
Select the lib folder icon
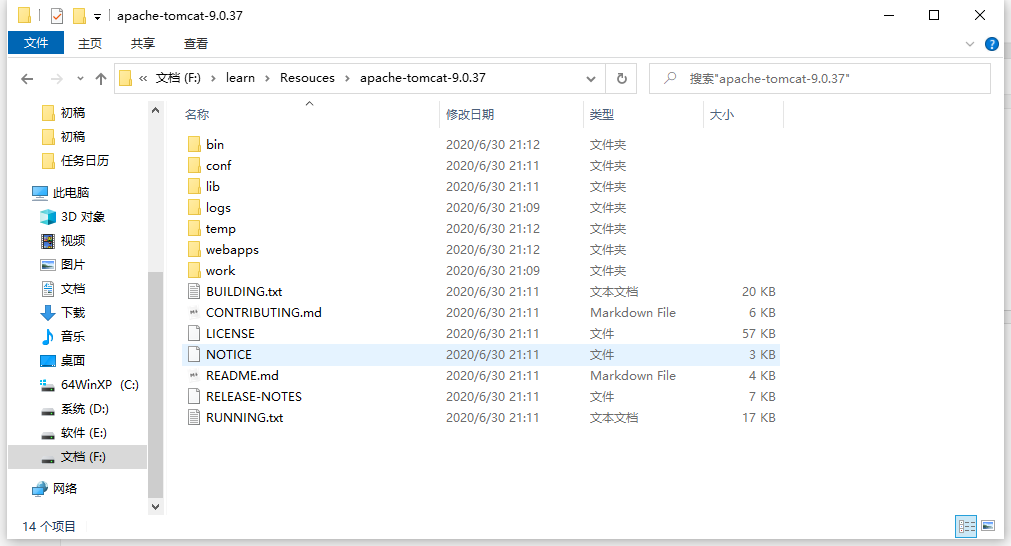pyautogui.click(x=194, y=186)
